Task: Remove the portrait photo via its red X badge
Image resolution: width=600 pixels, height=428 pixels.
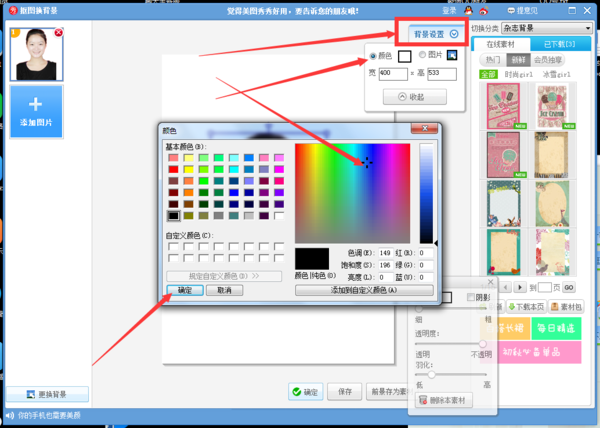Action: pyautogui.click(x=59, y=33)
